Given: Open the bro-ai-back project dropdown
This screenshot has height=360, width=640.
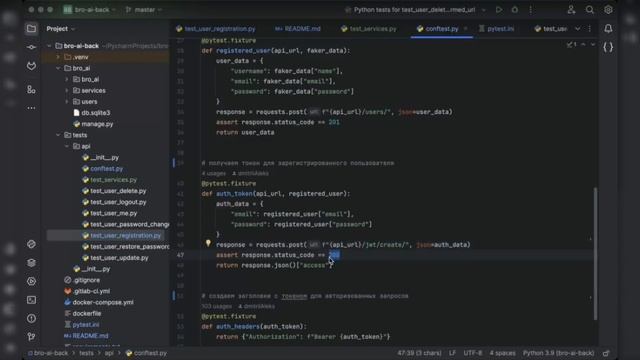Looking at the screenshot, I should pyautogui.click(x=89, y=9).
